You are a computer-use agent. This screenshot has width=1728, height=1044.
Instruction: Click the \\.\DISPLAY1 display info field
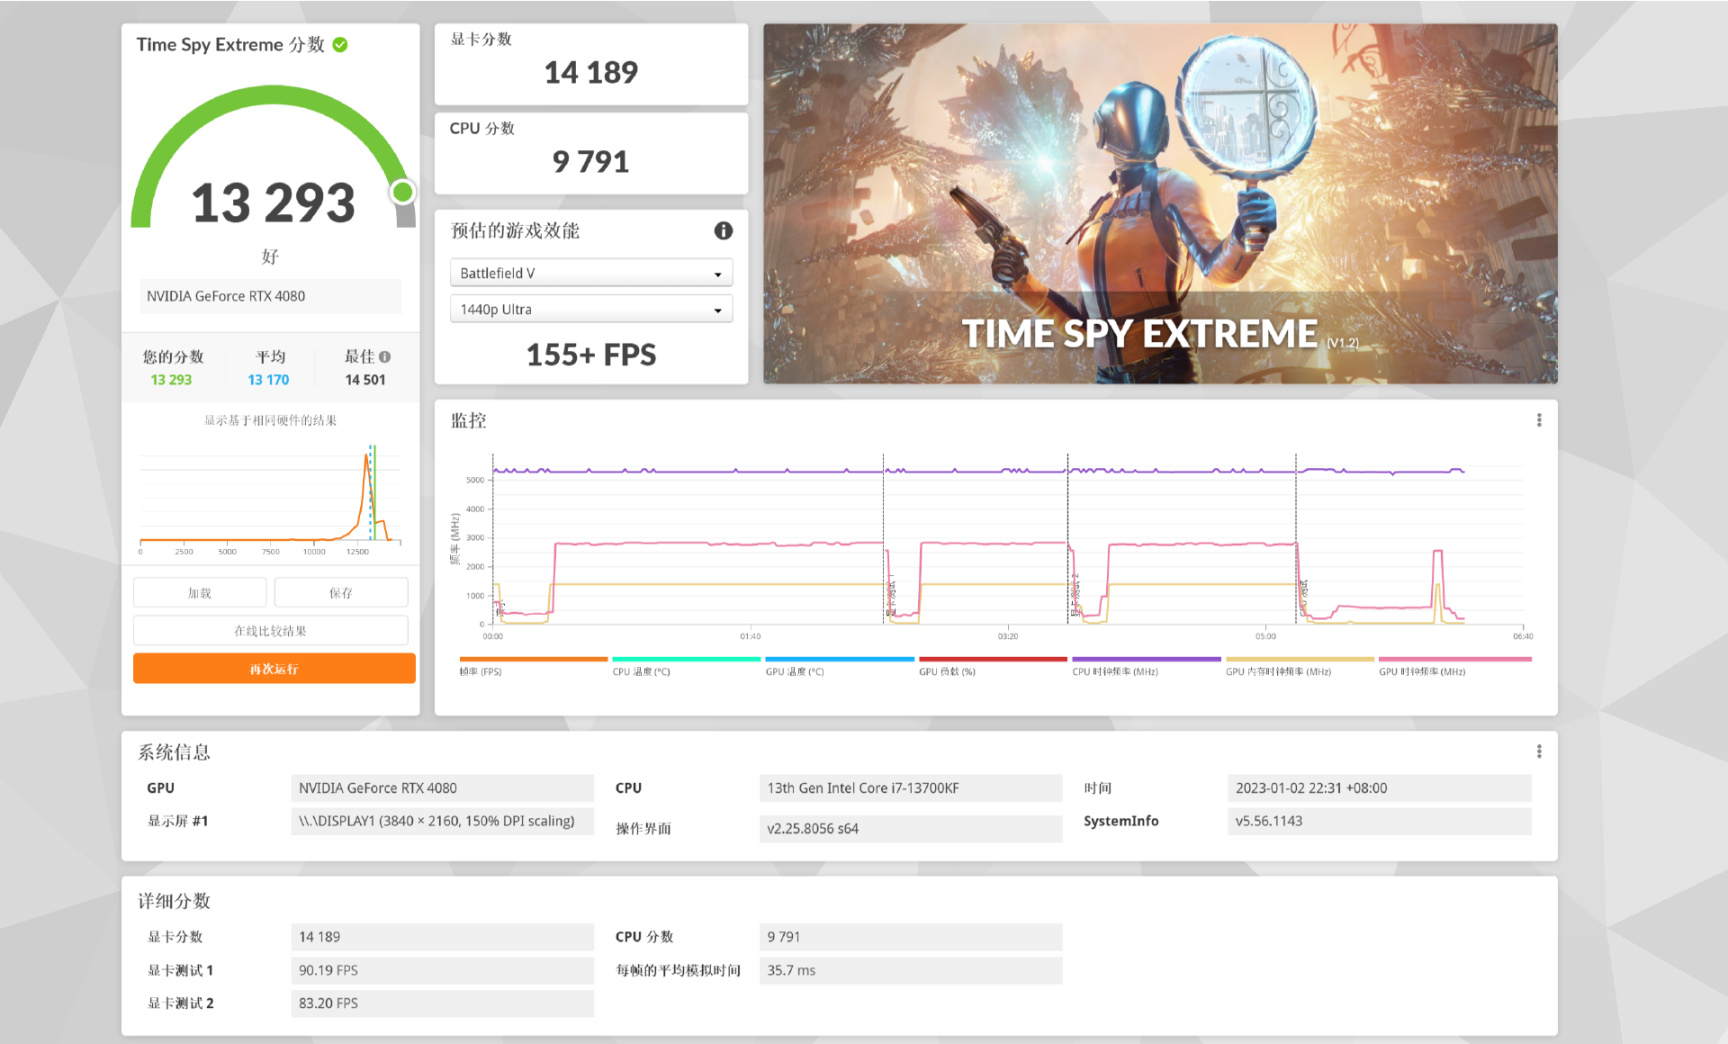coord(442,821)
